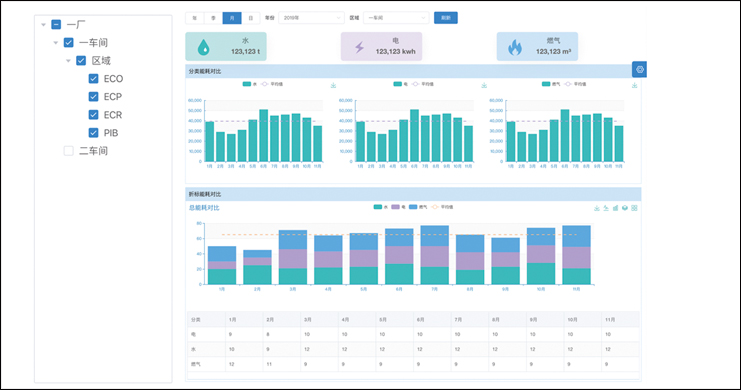This screenshot has width=741, height=390.
Task: Click the grid view icon in total energy toolbar
Action: click(x=634, y=208)
